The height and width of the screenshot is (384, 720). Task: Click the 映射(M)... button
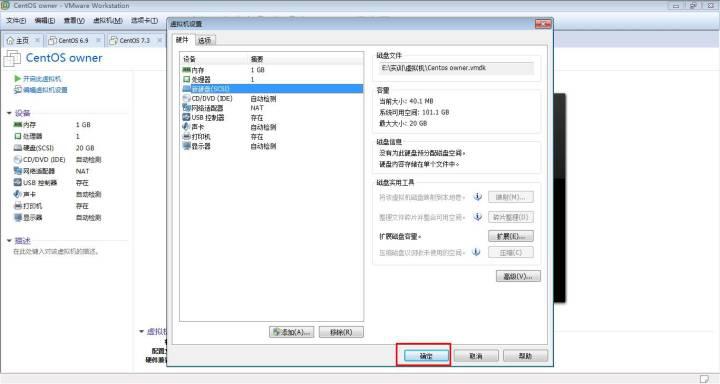[x=511, y=197]
